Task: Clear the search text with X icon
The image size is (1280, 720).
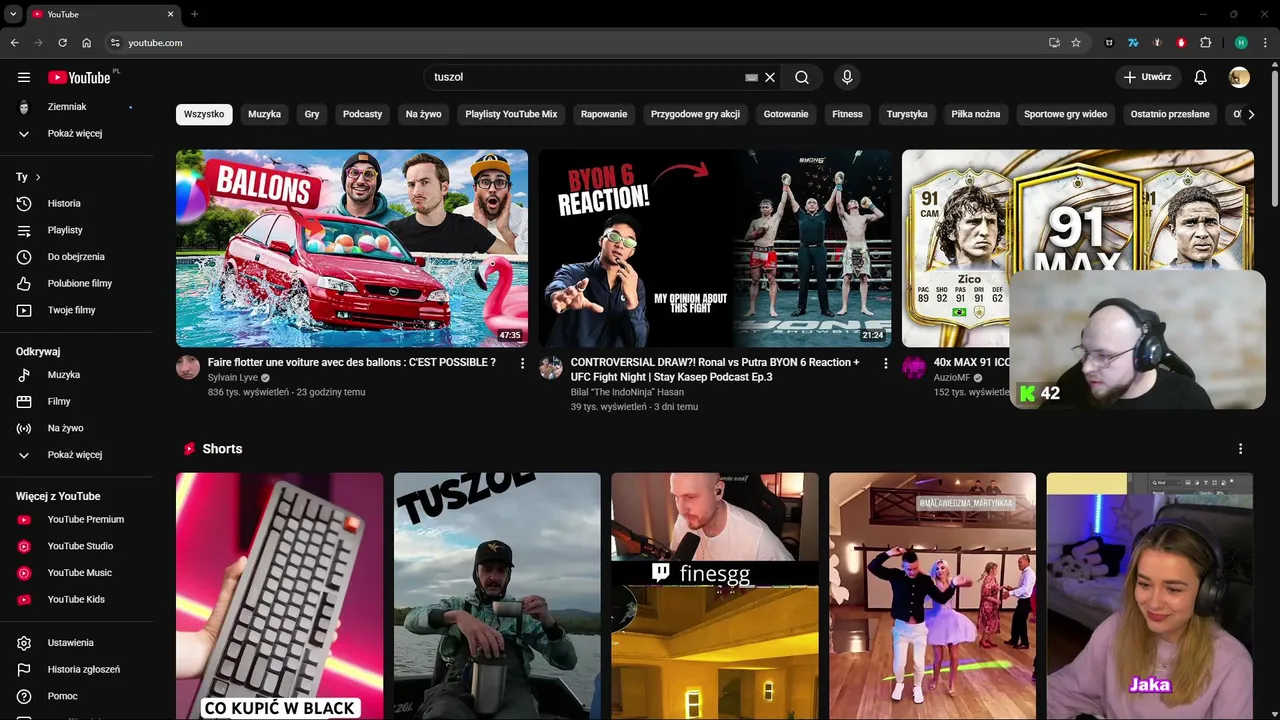Action: 770,77
